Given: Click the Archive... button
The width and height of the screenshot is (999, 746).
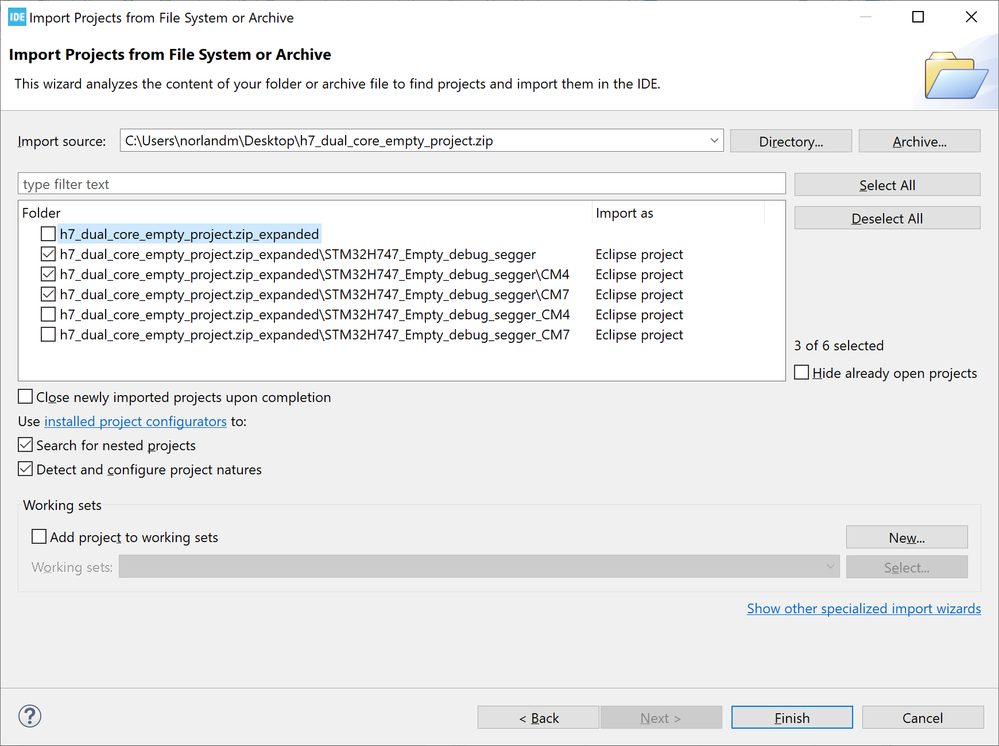Looking at the screenshot, I should (919, 141).
